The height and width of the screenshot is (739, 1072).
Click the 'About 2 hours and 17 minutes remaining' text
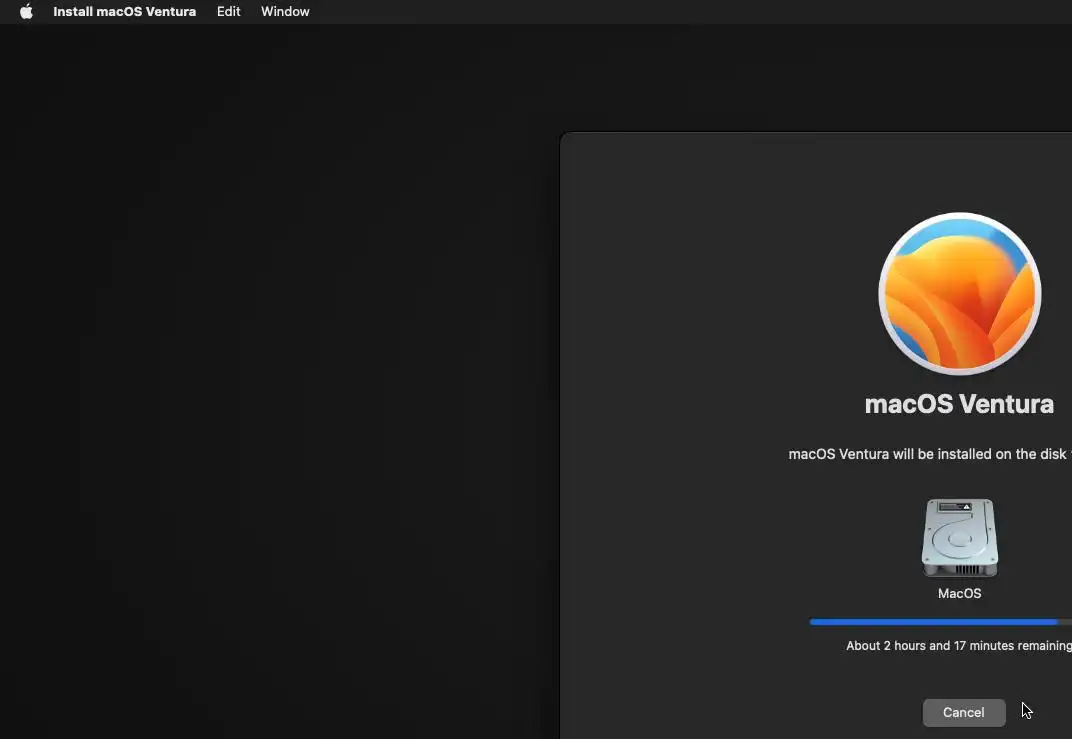click(x=959, y=645)
